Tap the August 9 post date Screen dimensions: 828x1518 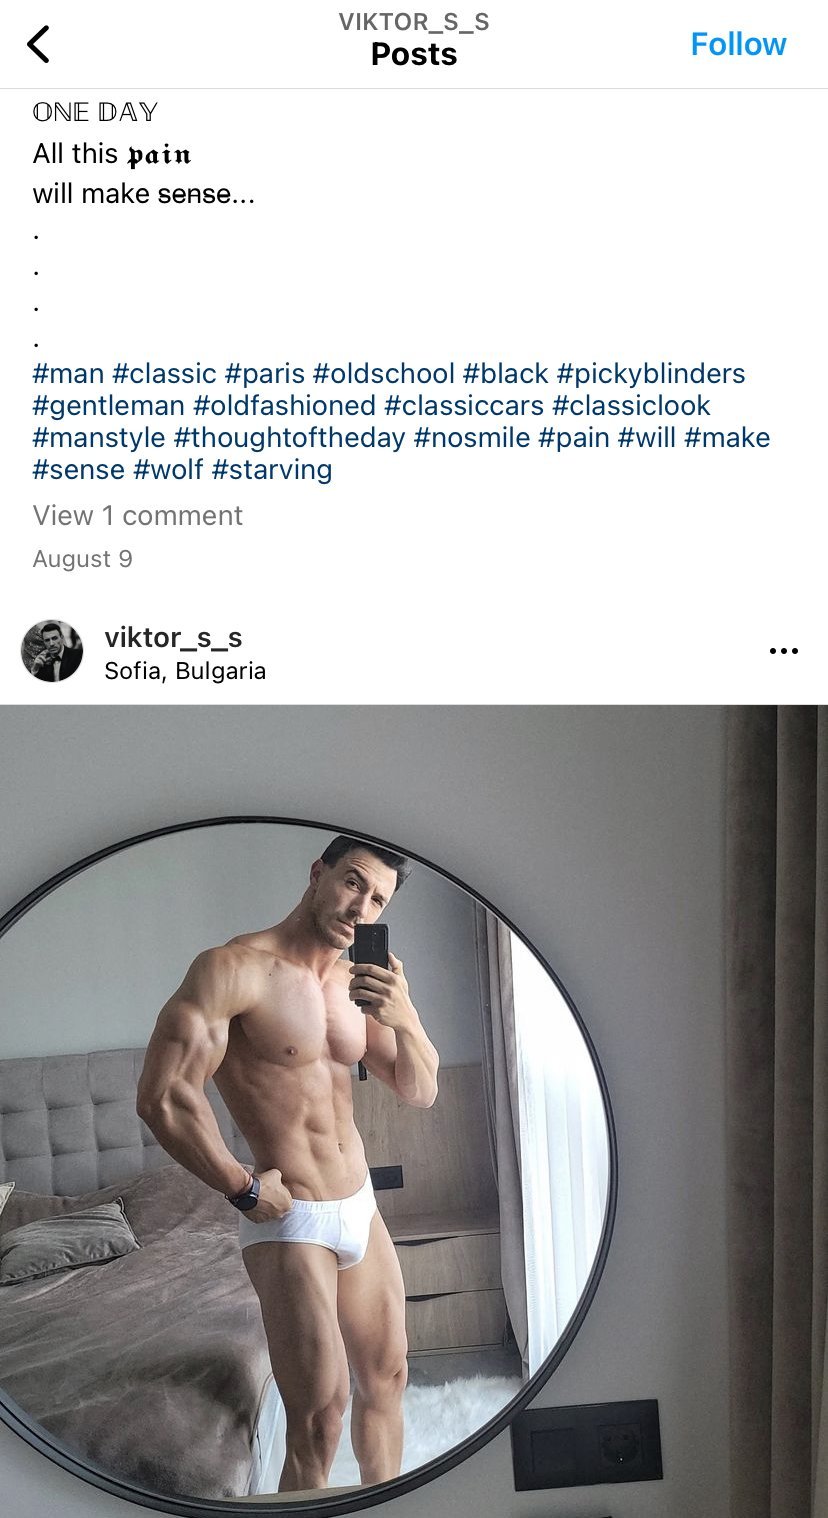pos(83,558)
